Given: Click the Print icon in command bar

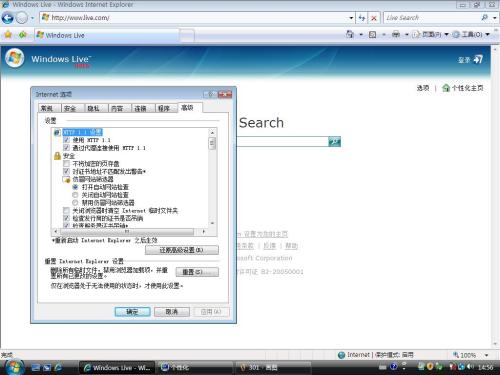Looking at the screenshot, I should [396, 34].
